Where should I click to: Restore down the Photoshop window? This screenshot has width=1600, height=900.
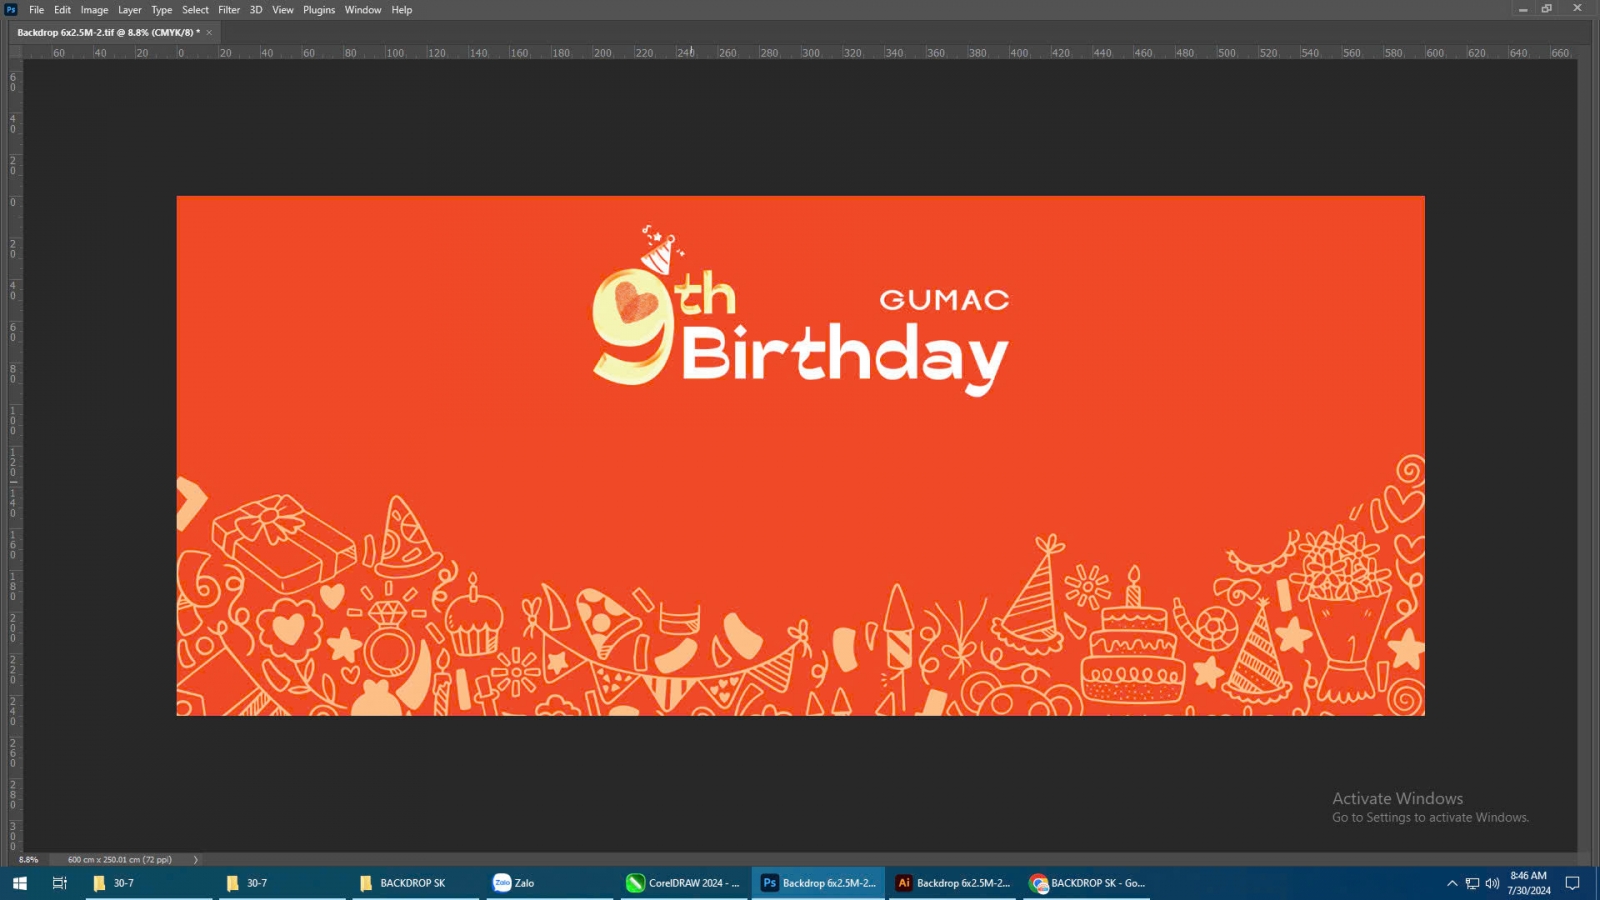point(1547,9)
